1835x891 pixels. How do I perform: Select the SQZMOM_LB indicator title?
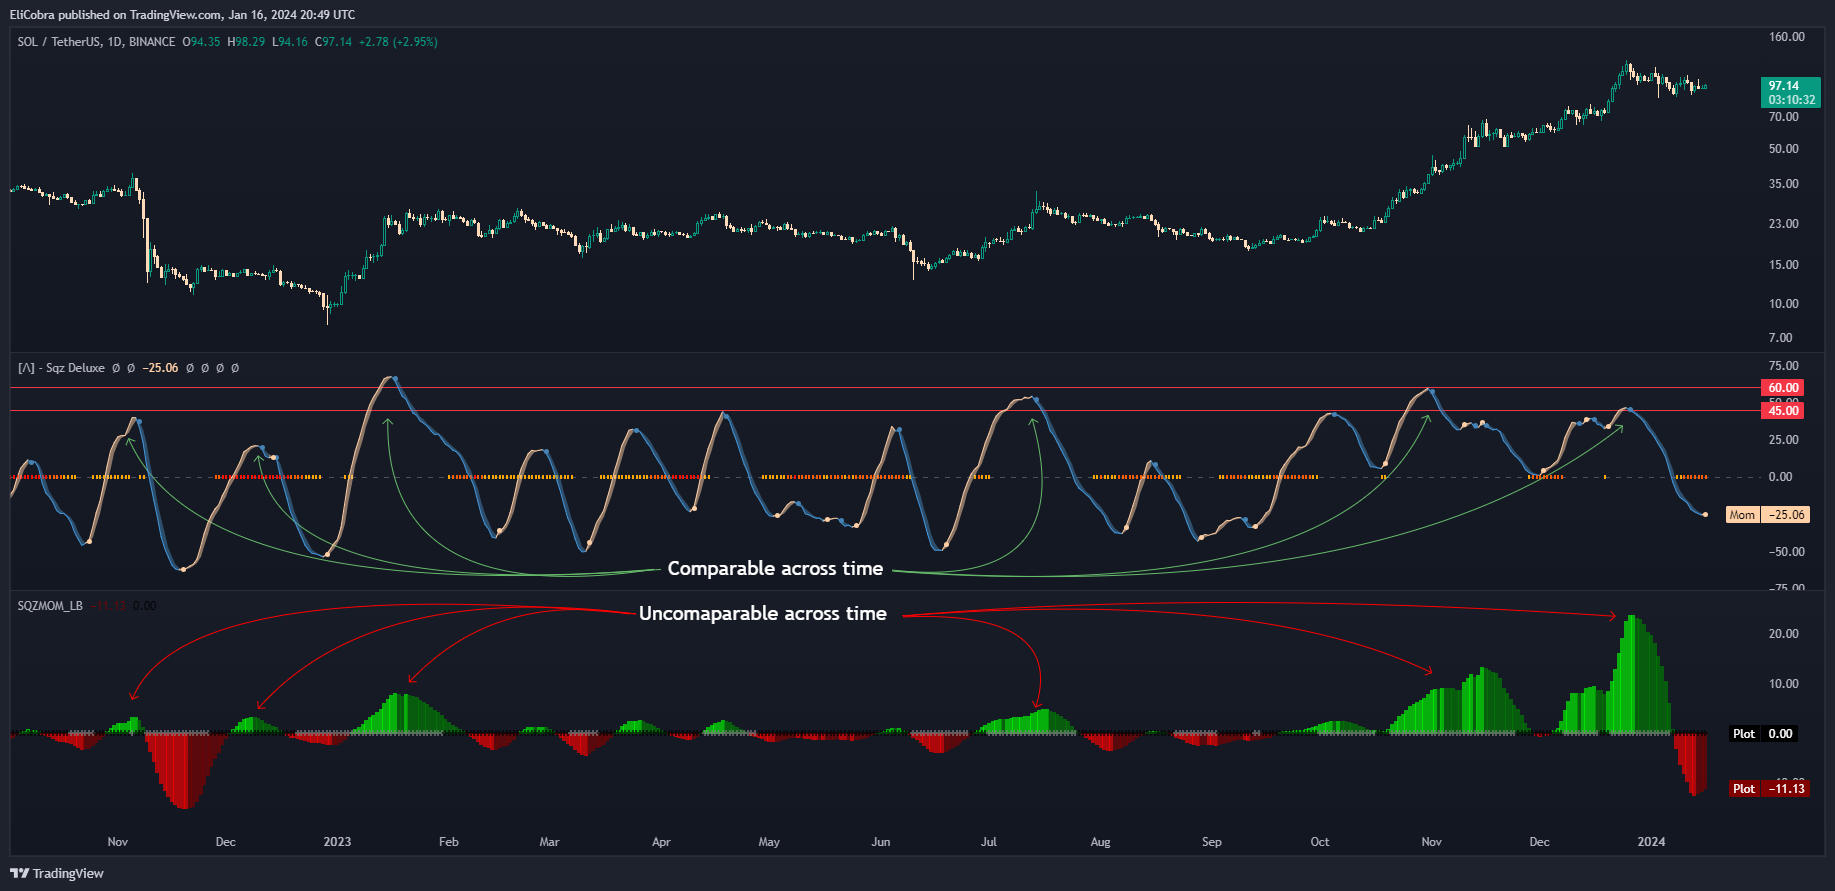50,606
